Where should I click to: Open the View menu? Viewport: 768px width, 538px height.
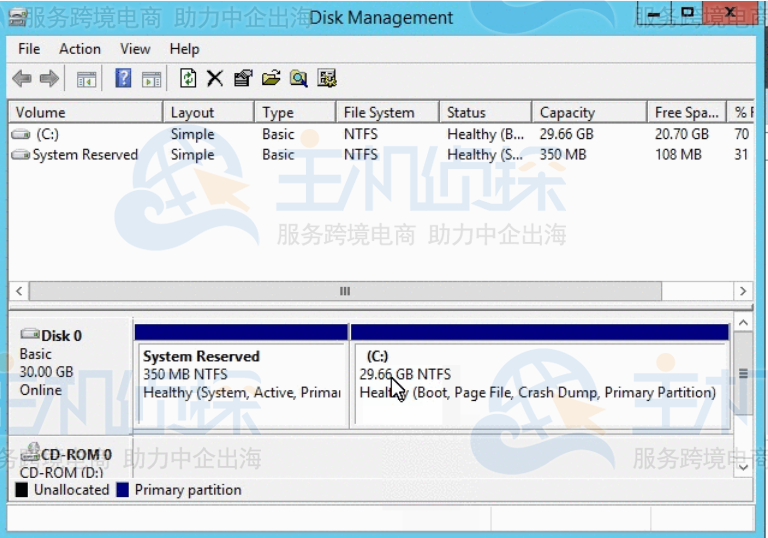coord(135,48)
